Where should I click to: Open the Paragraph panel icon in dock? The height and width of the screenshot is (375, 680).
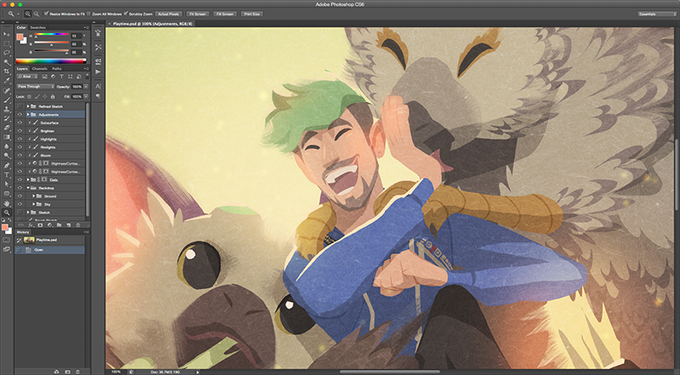click(98, 96)
